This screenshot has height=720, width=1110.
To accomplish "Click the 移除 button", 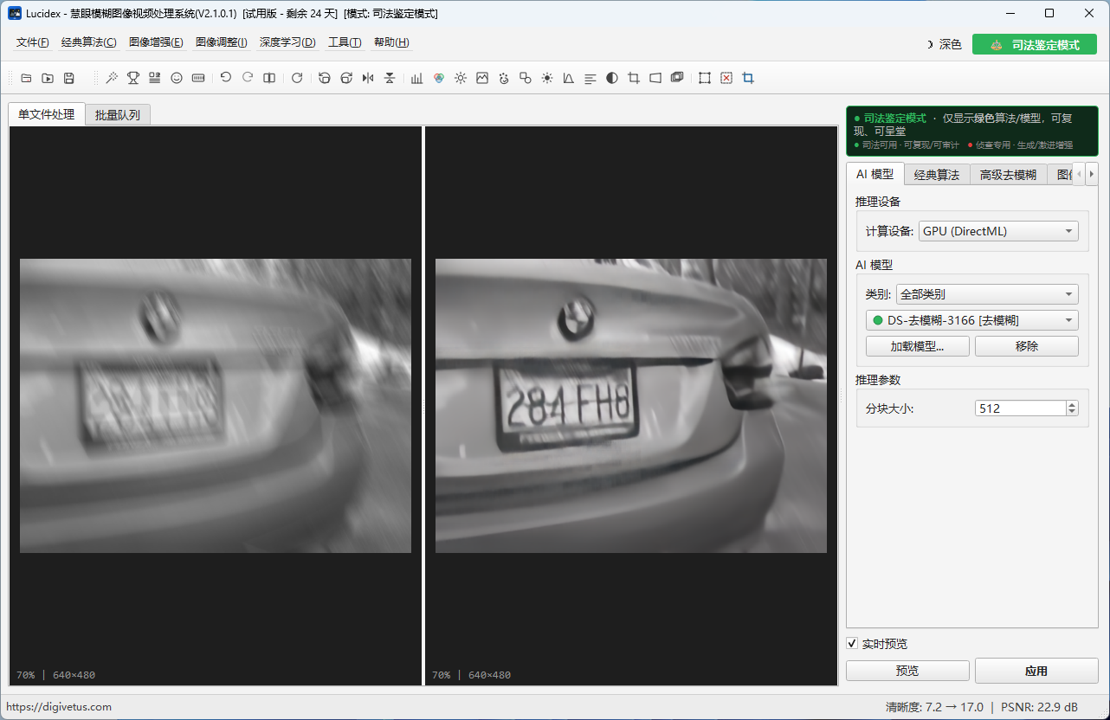I will [1026, 346].
